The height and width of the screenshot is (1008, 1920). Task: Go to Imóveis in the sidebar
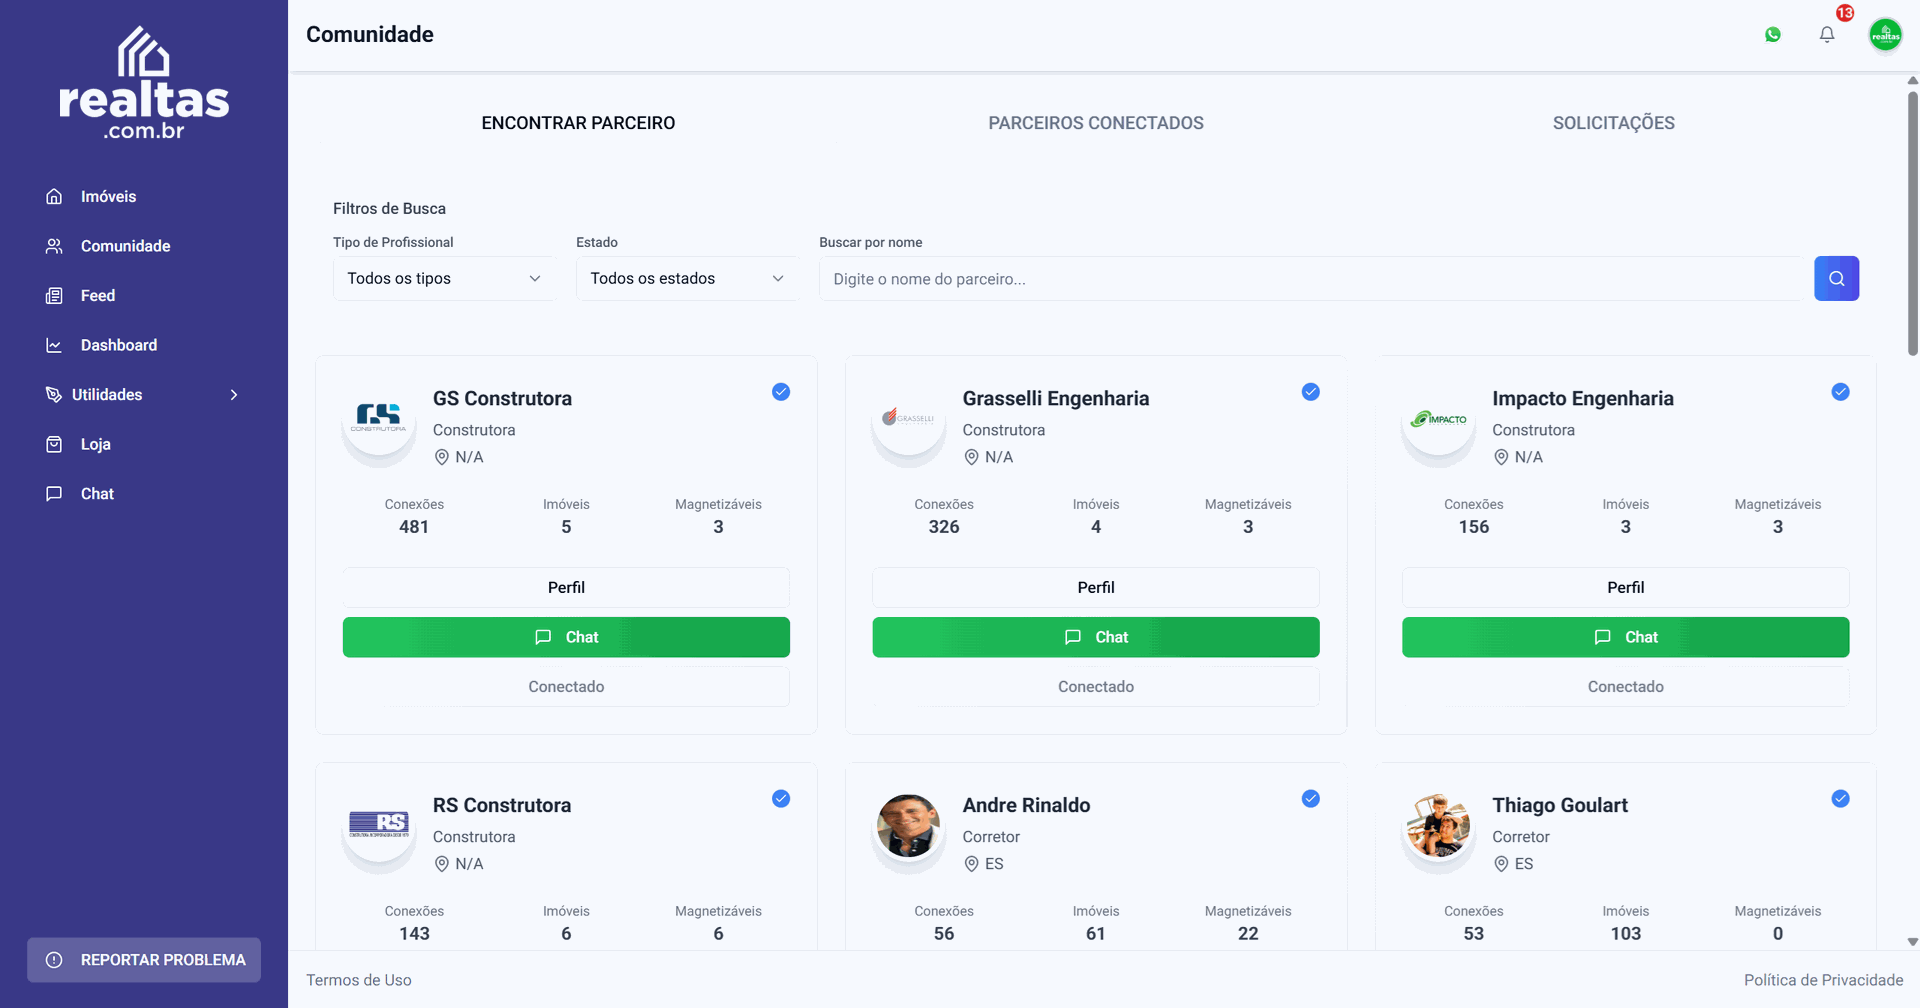pyautogui.click(x=108, y=197)
